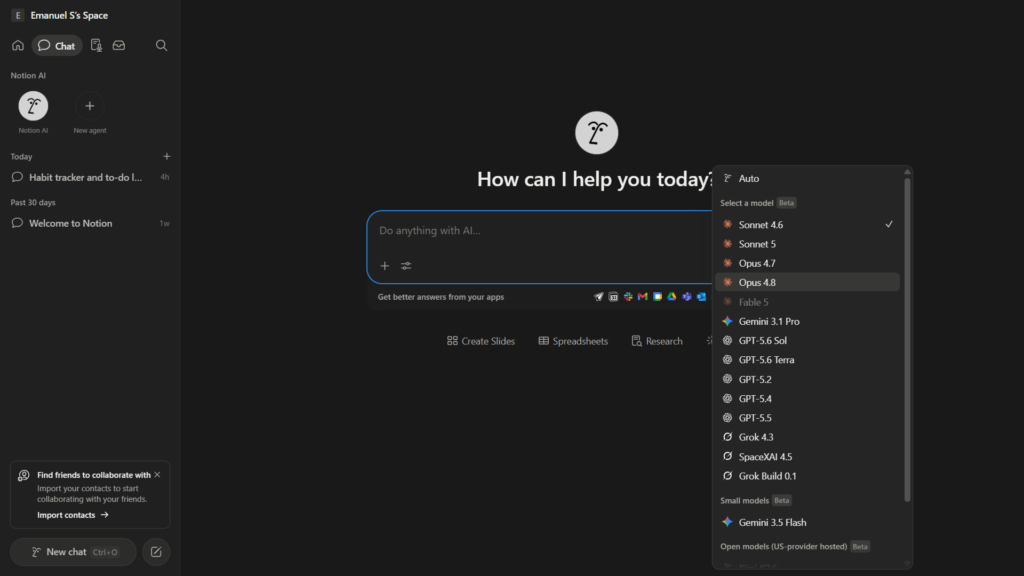Select the Notion AI agent avatar

point(33,106)
